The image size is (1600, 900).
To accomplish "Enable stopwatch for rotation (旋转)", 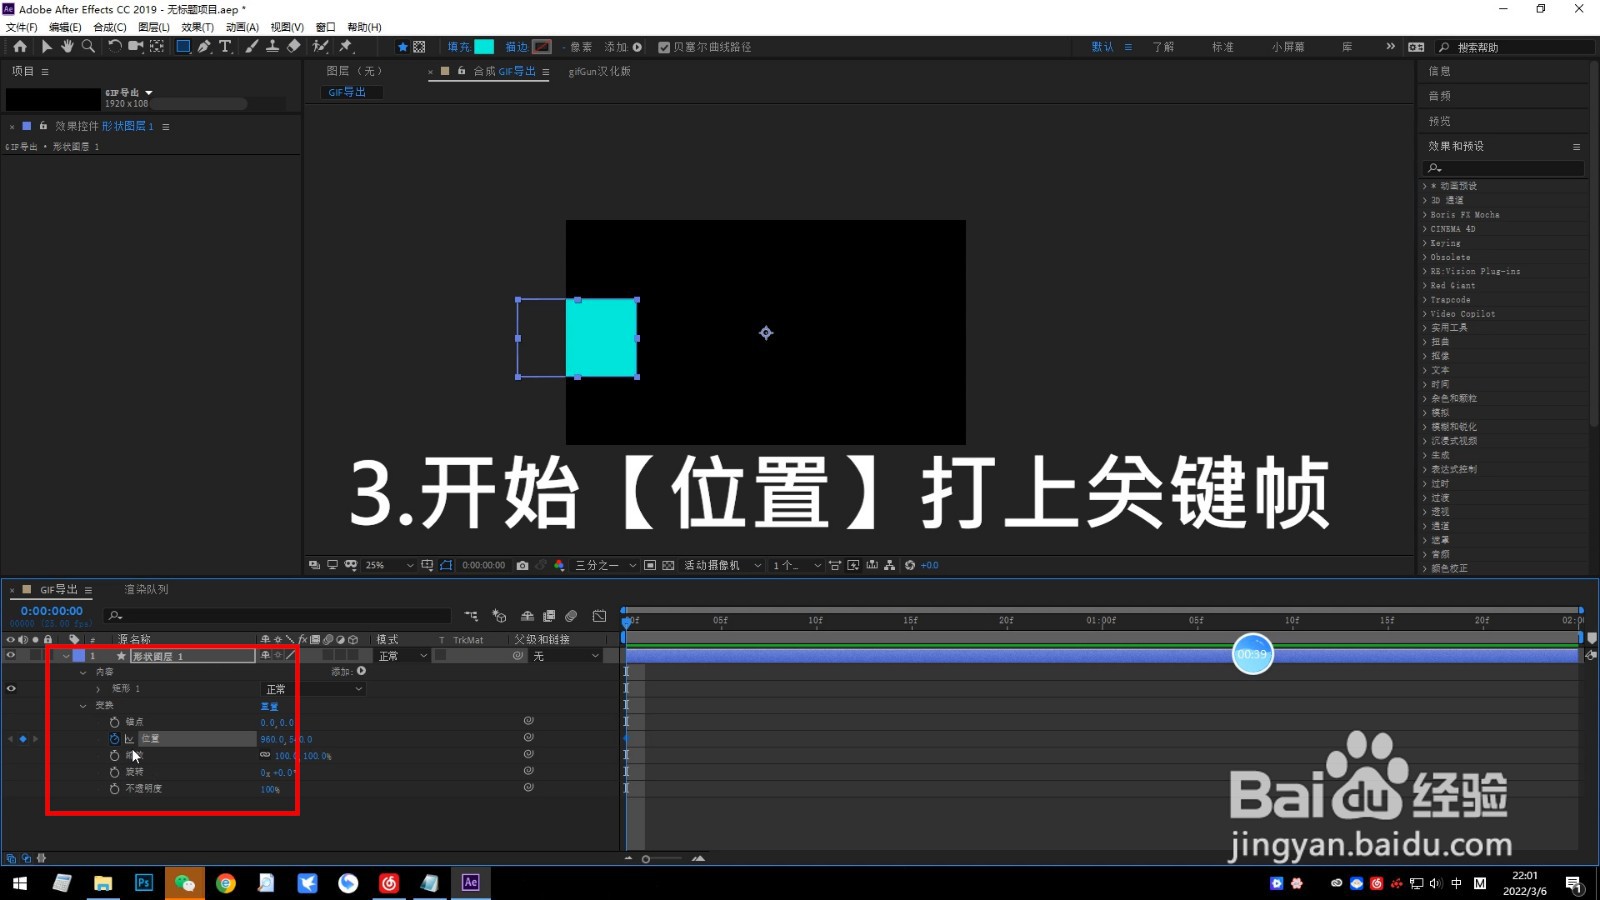I will (x=114, y=772).
